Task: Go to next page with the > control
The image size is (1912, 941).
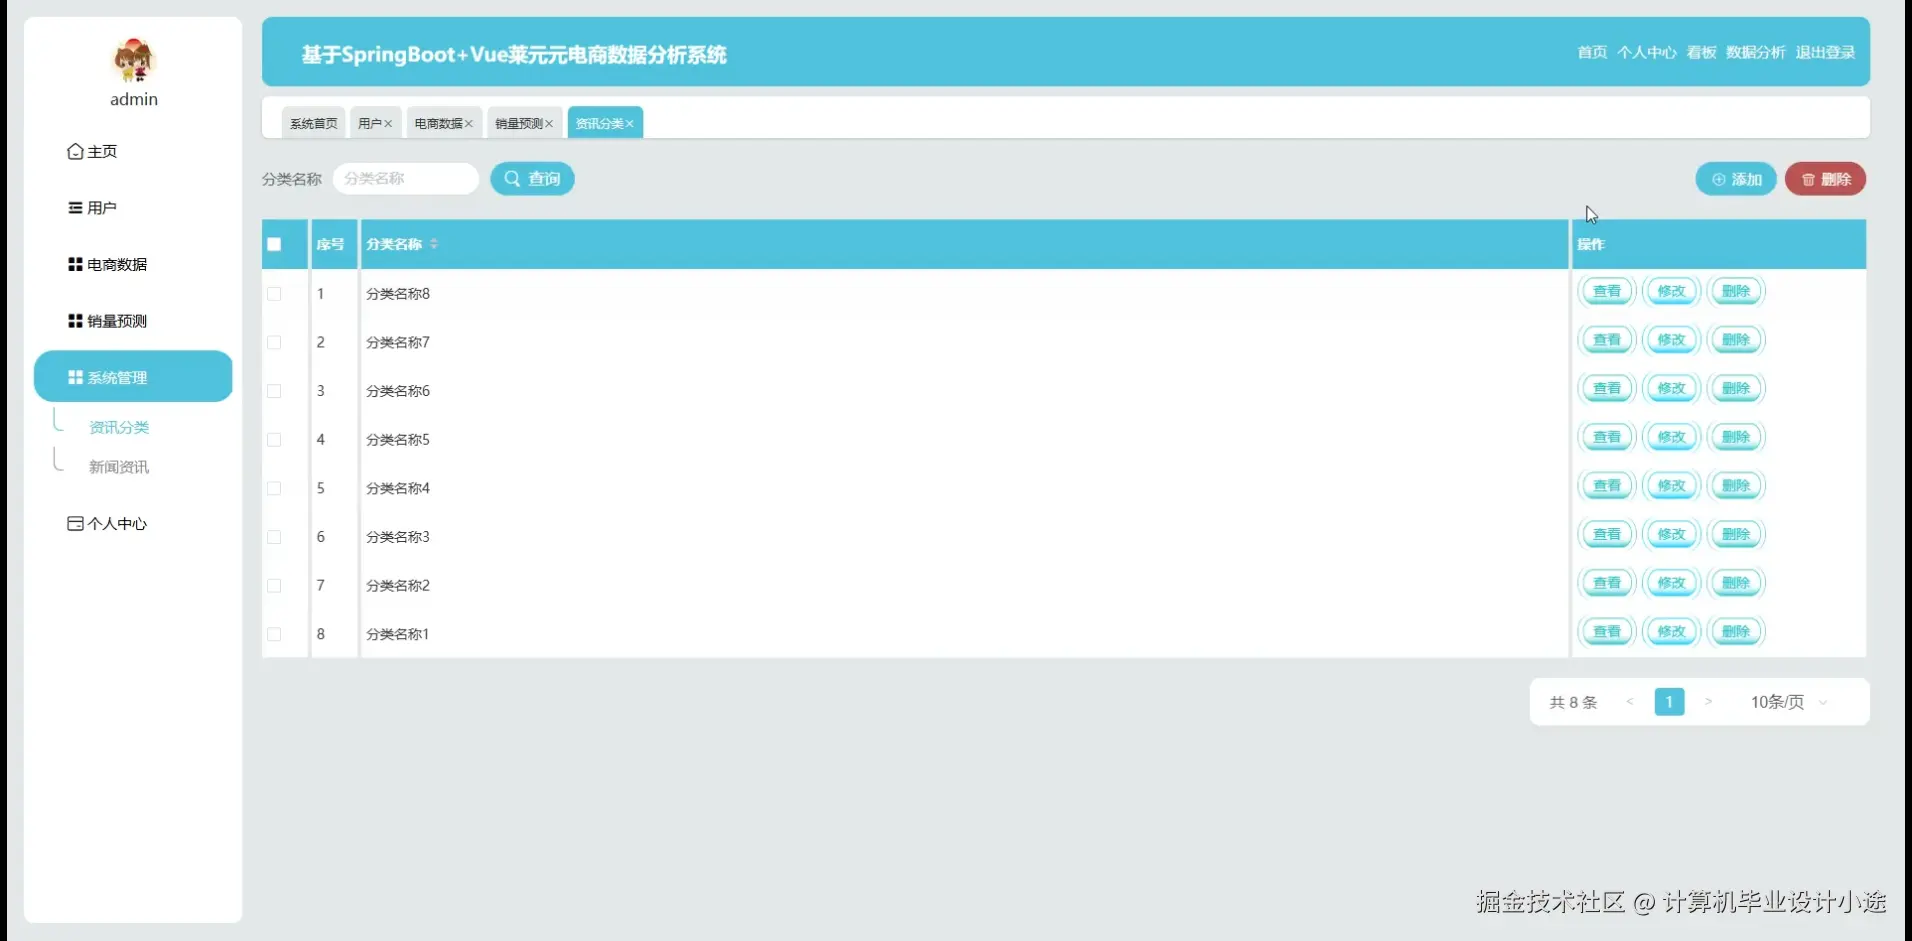Action: tap(1709, 702)
